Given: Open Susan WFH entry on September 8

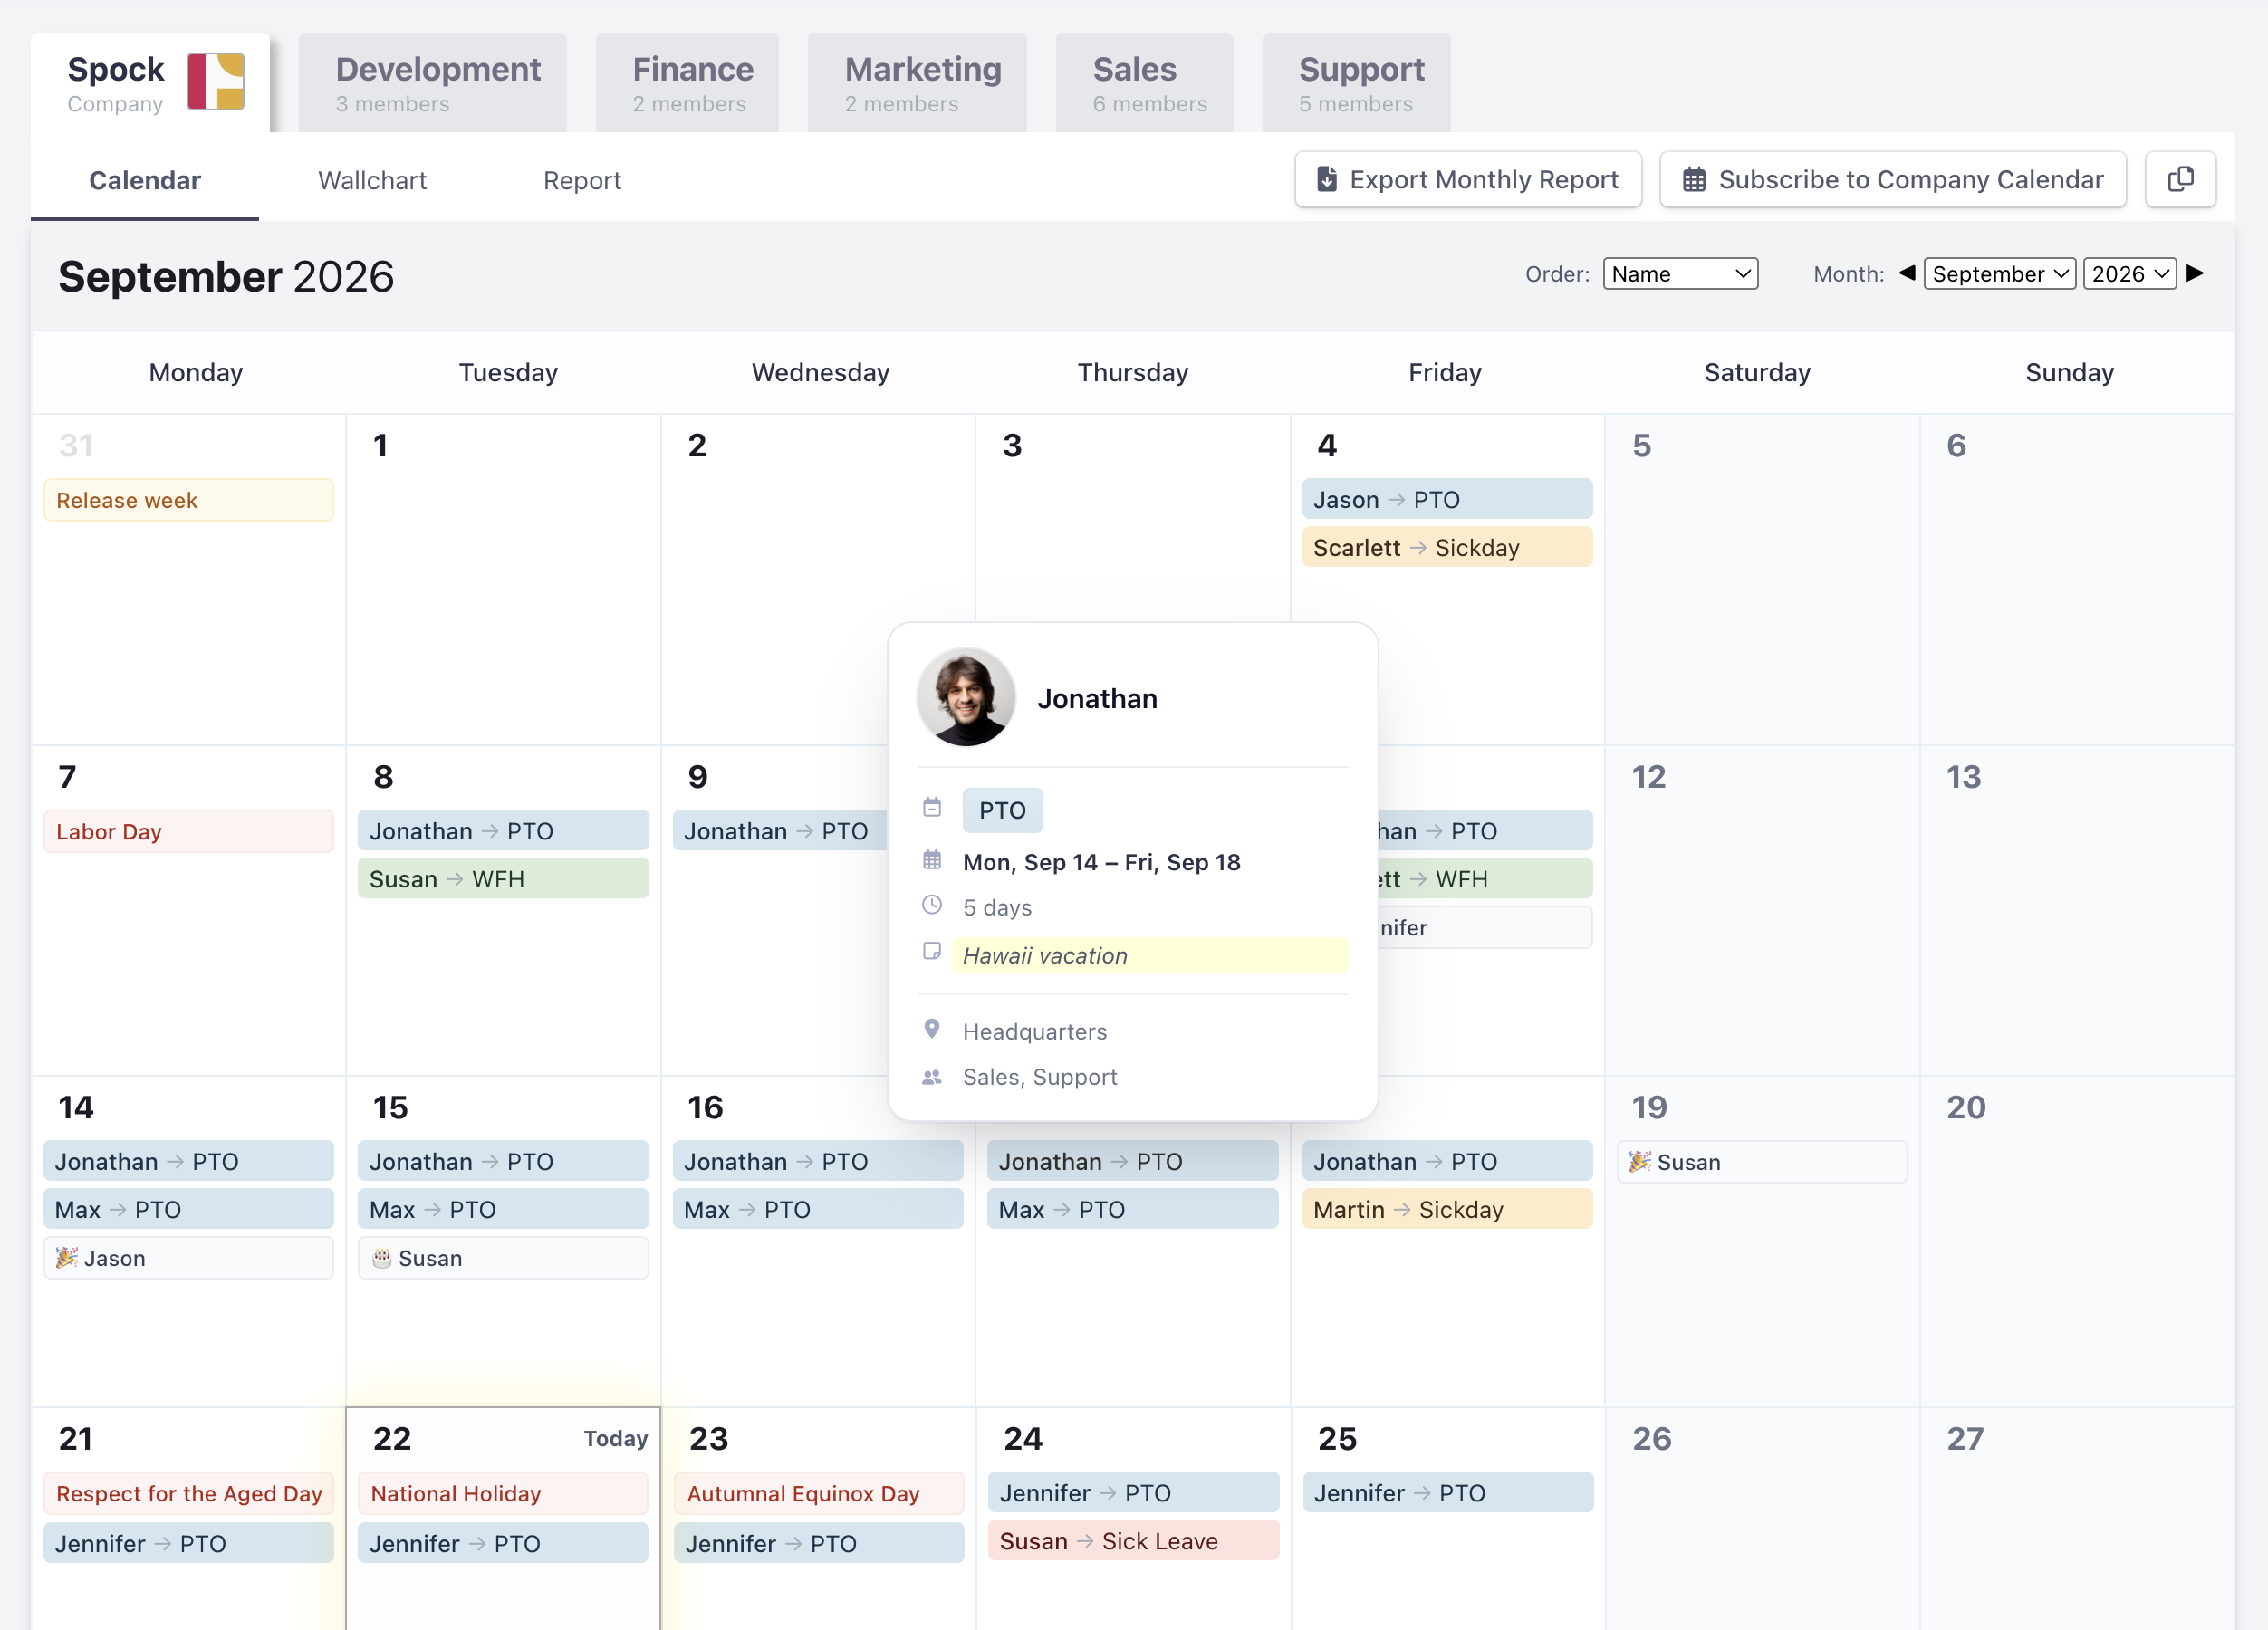Looking at the screenshot, I should pos(503,878).
